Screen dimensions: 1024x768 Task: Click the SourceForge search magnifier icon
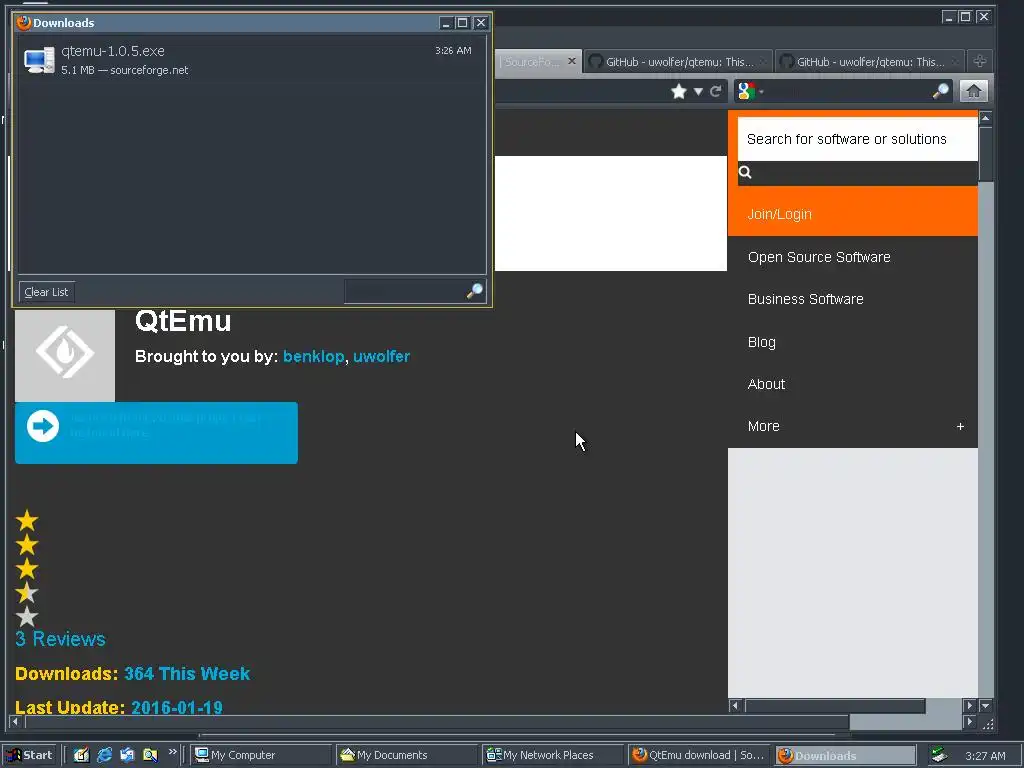point(745,172)
